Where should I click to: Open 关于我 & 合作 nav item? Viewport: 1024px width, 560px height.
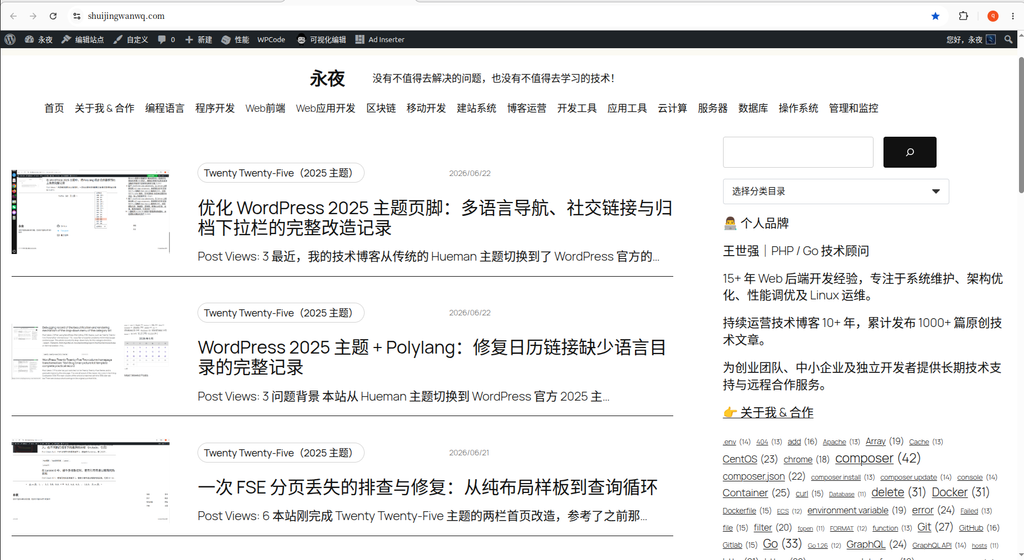coord(104,108)
